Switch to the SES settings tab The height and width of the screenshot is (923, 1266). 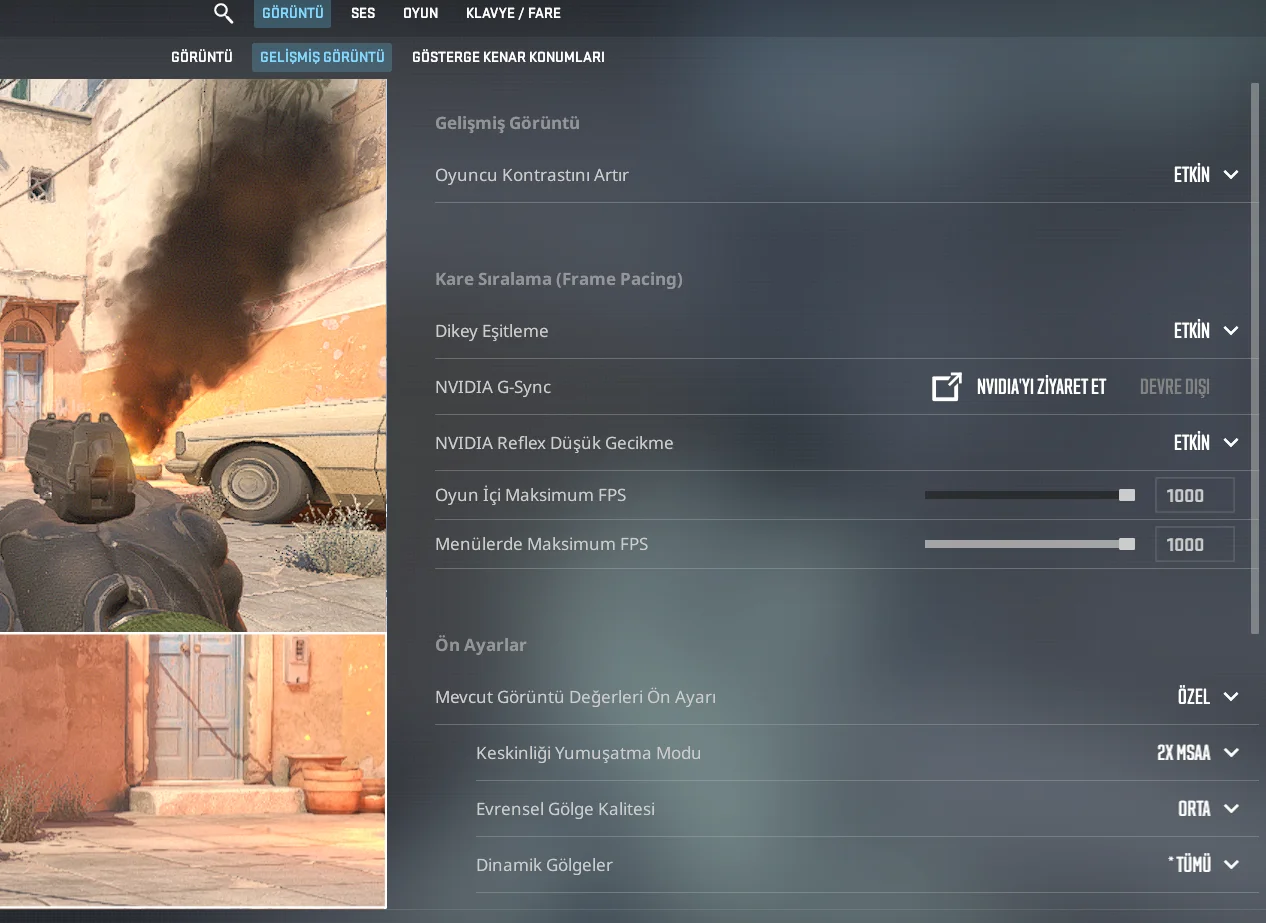[x=363, y=13]
